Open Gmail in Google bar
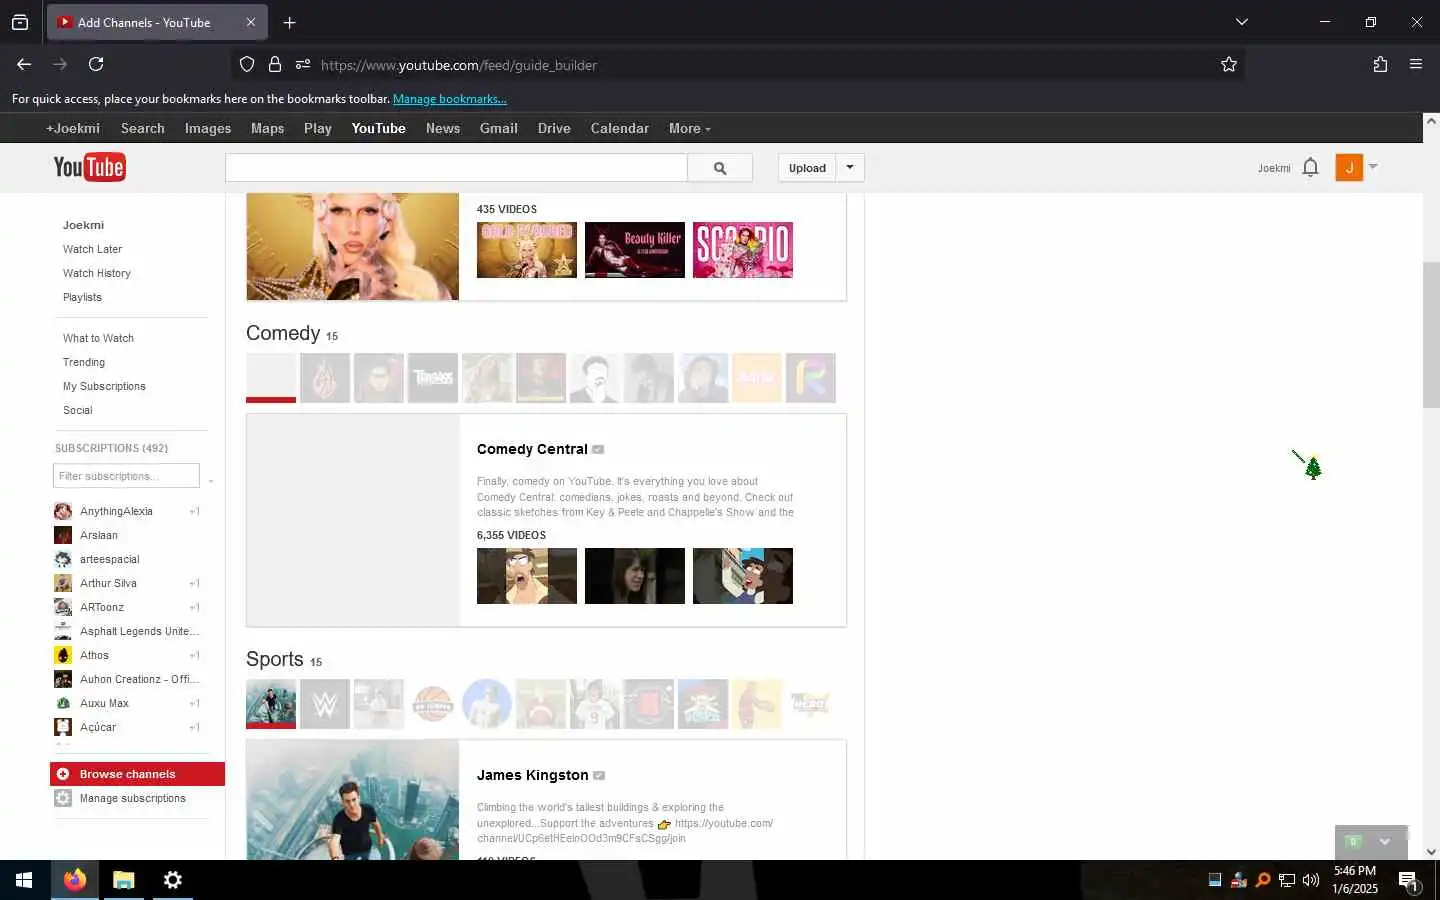This screenshot has width=1440, height=900. pos(498,128)
